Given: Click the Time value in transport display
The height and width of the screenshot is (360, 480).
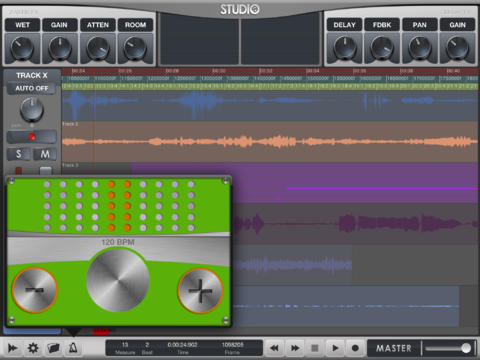Looking at the screenshot, I should point(182,345).
